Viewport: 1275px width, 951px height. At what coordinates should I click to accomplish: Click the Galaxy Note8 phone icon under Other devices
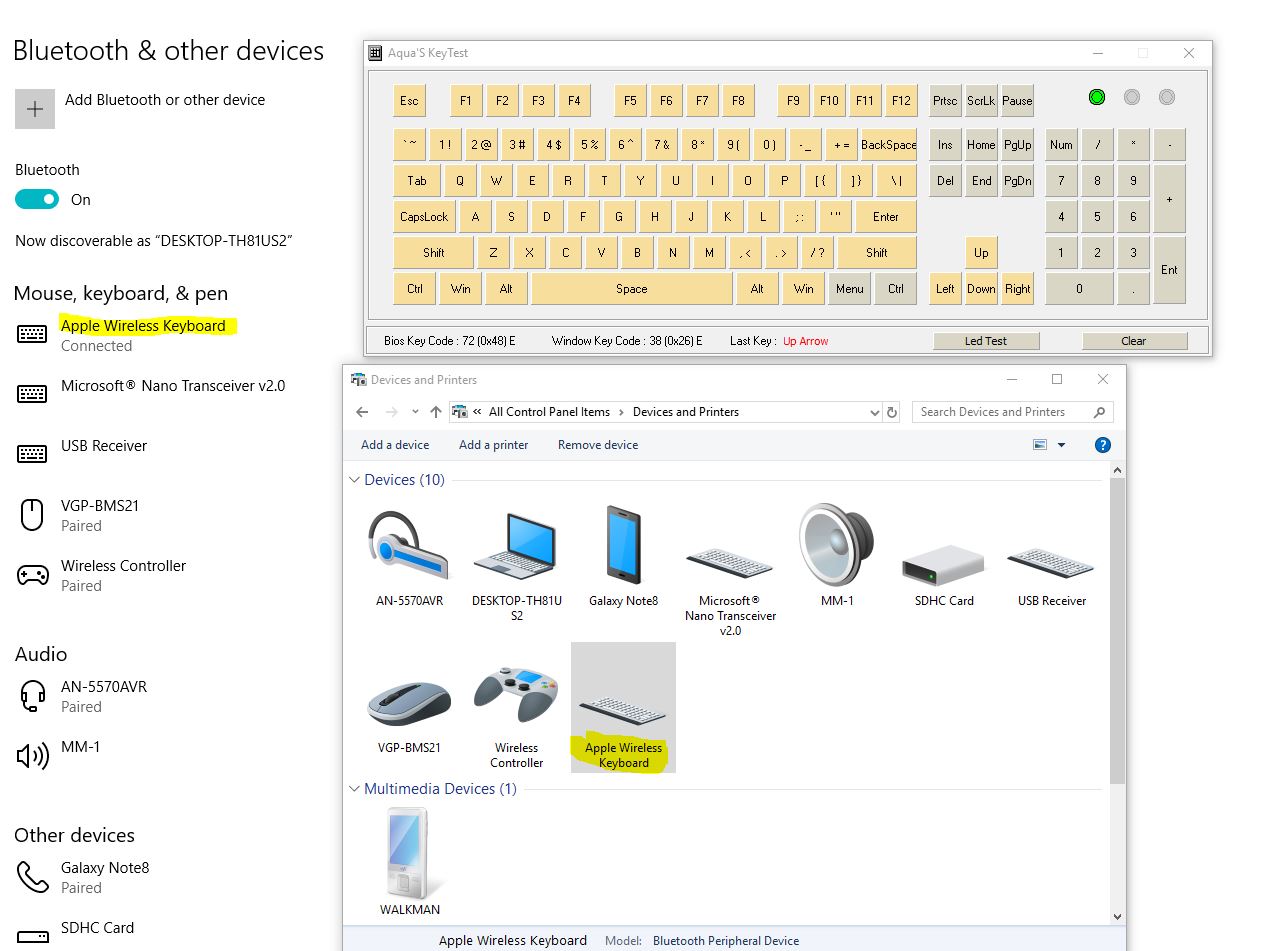(32, 877)
